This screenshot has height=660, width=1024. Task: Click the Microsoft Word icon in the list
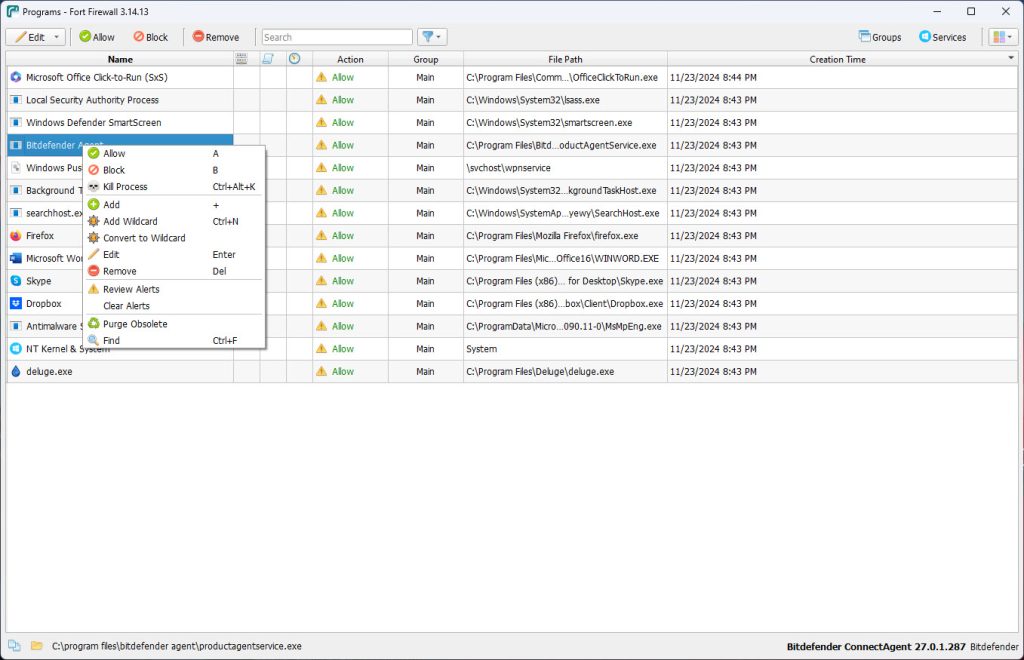pos(16,258)
